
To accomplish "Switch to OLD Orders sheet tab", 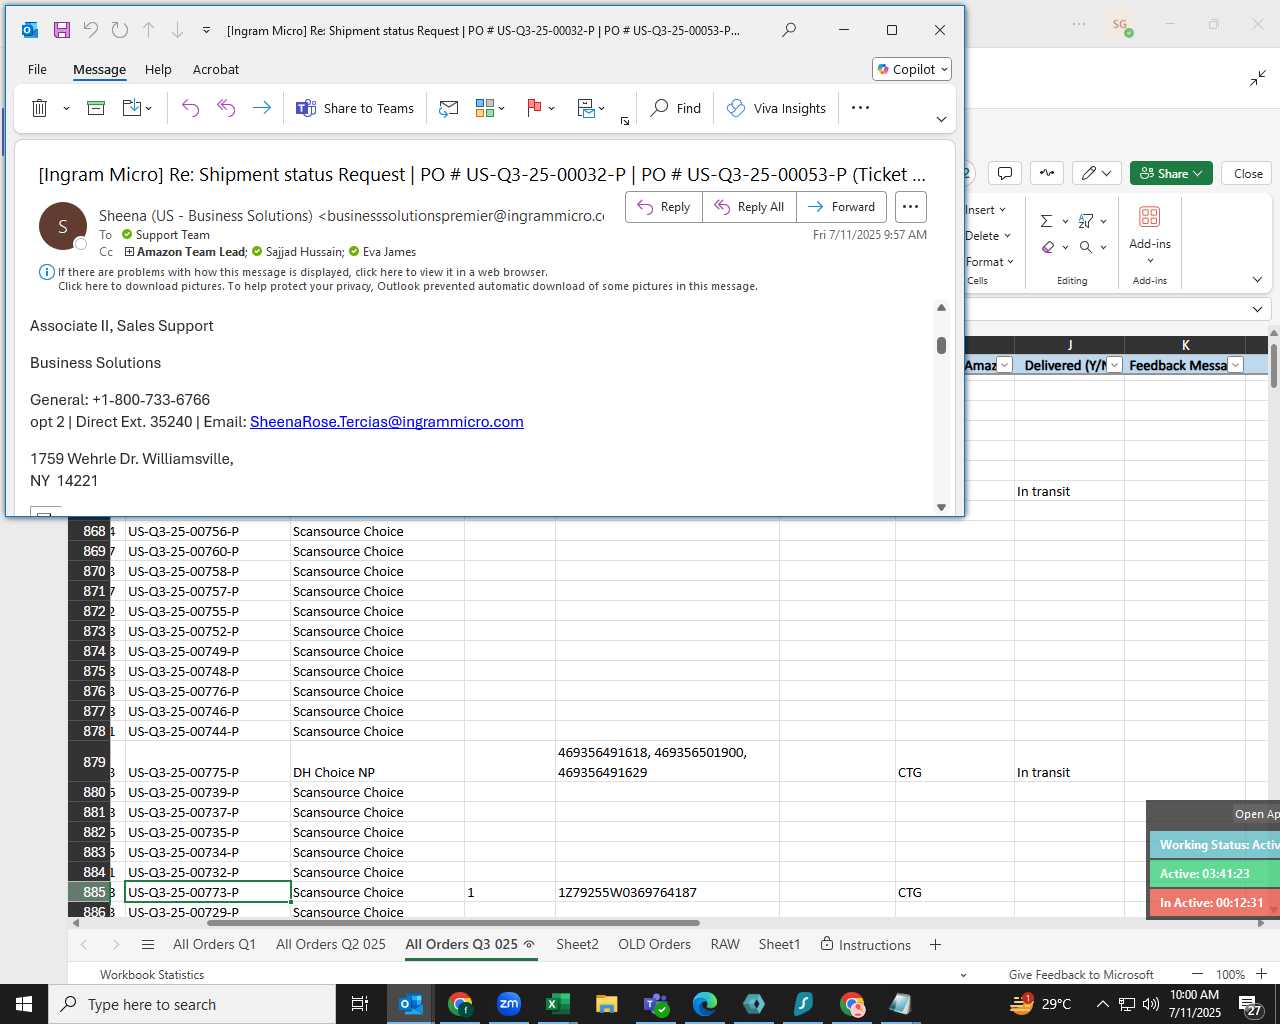I will pos(654,944).
